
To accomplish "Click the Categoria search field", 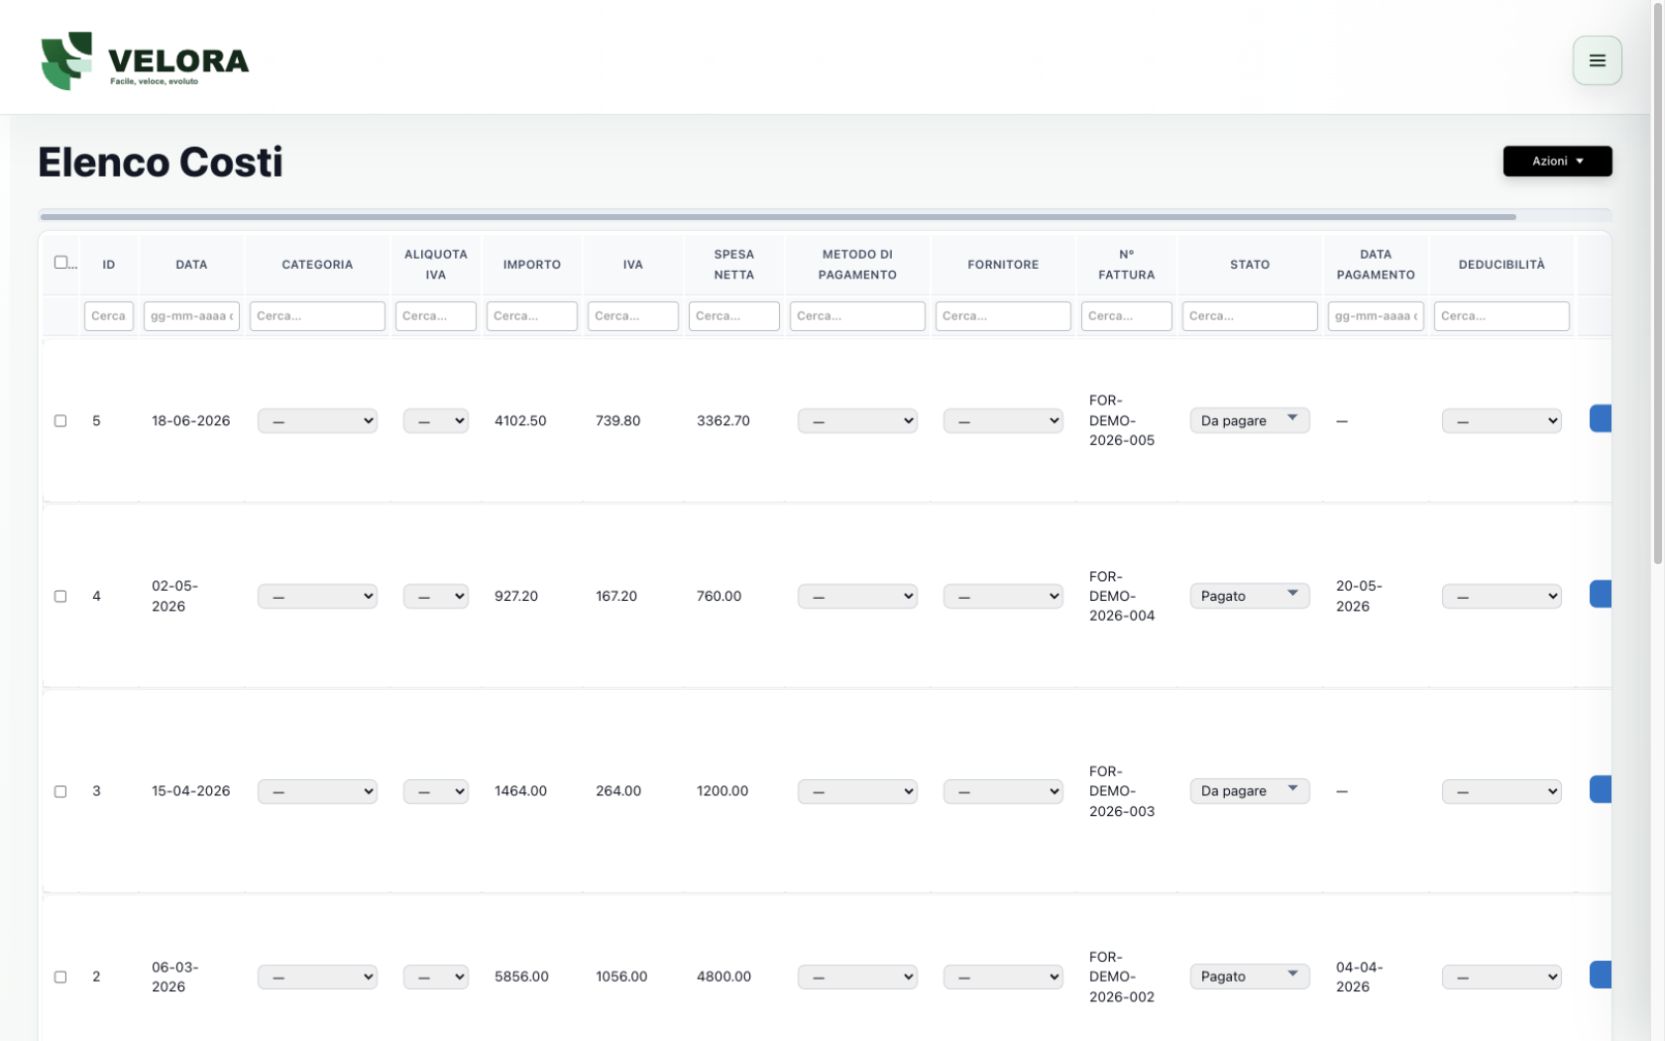I will pos(317,316).
